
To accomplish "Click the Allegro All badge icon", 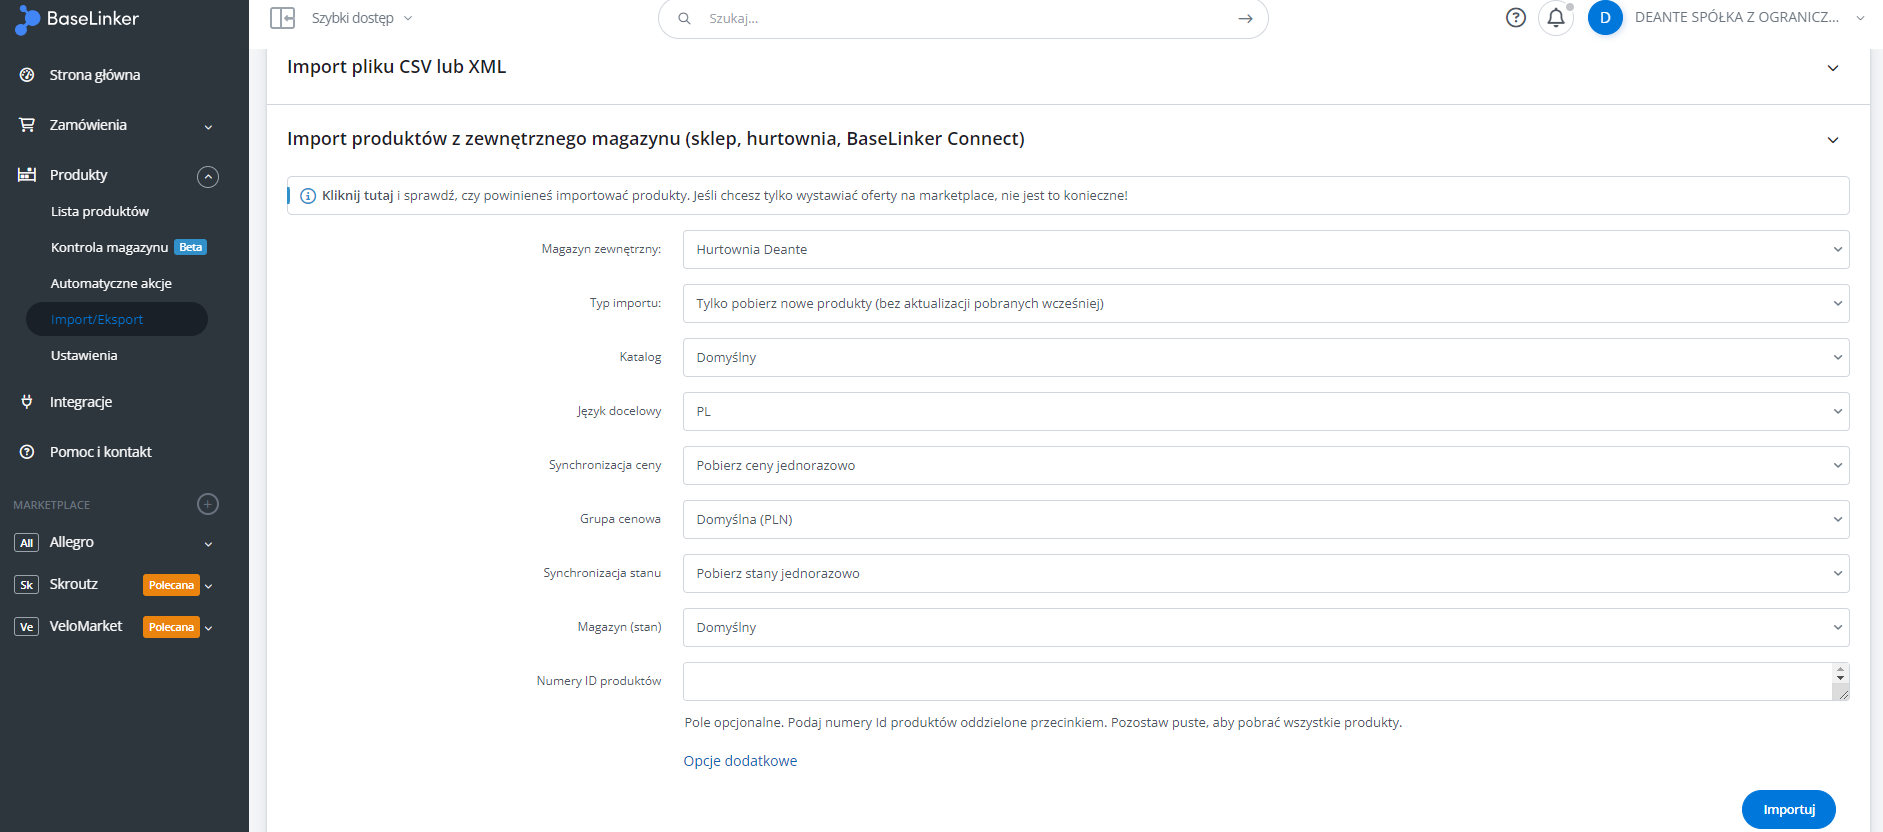I will click(27, 543).
